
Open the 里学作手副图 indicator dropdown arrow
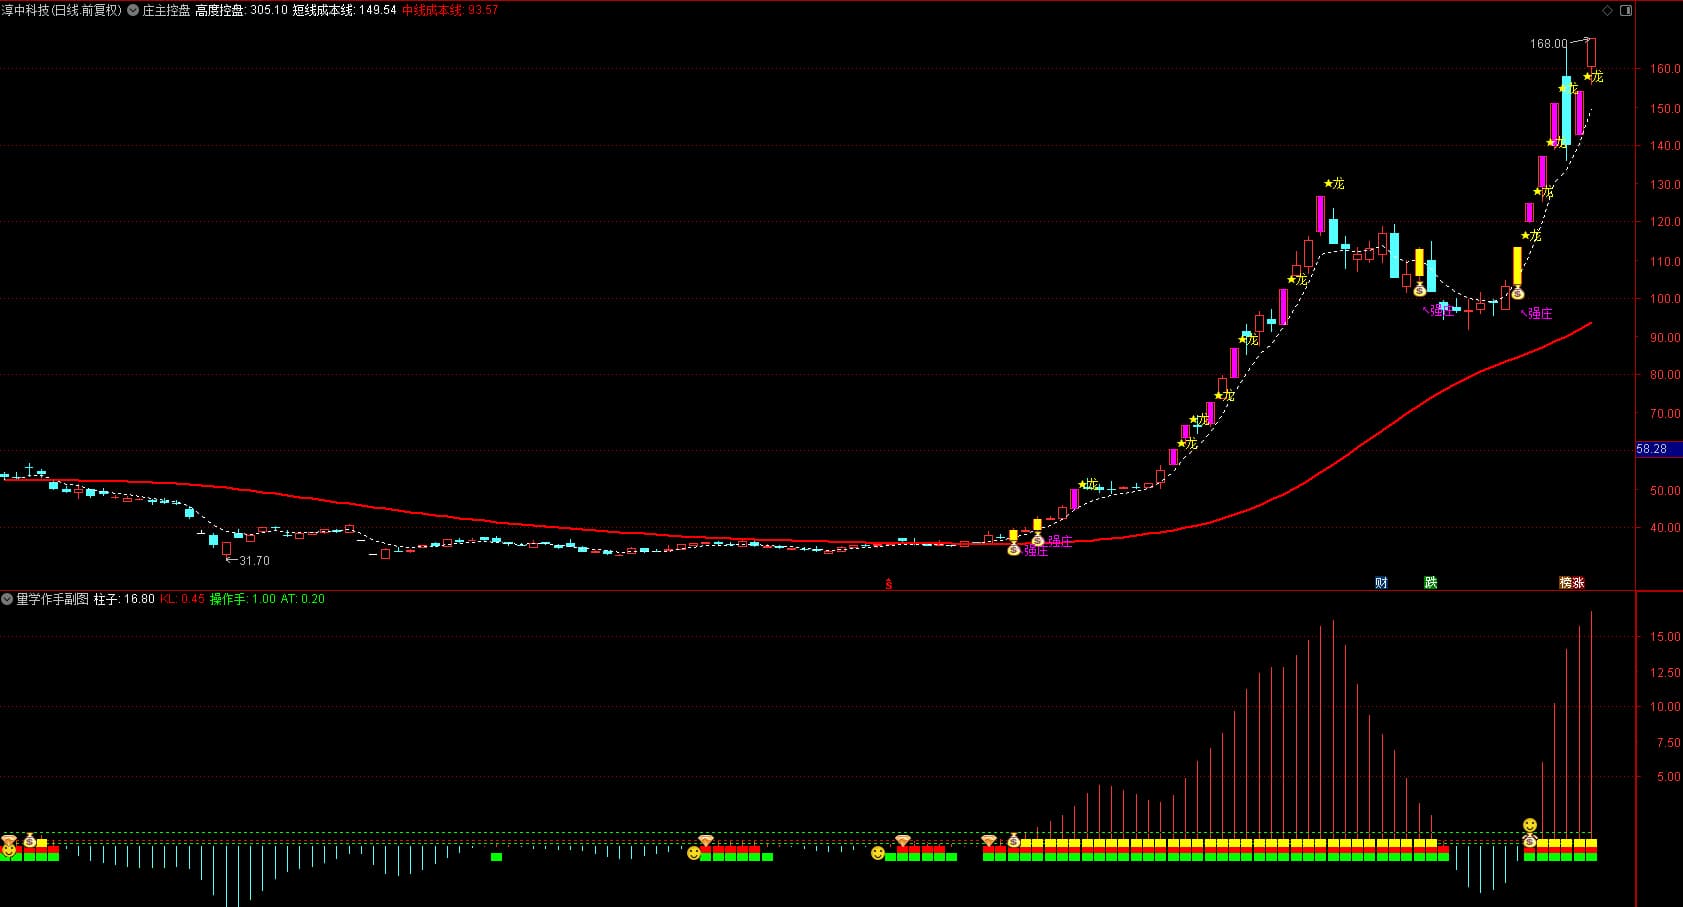click(8, 599)
